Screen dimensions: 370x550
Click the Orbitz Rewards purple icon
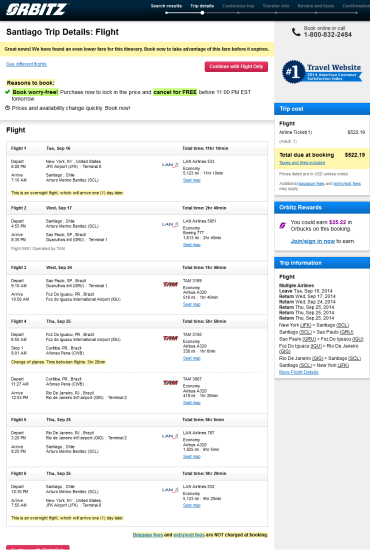pos(283,225)
